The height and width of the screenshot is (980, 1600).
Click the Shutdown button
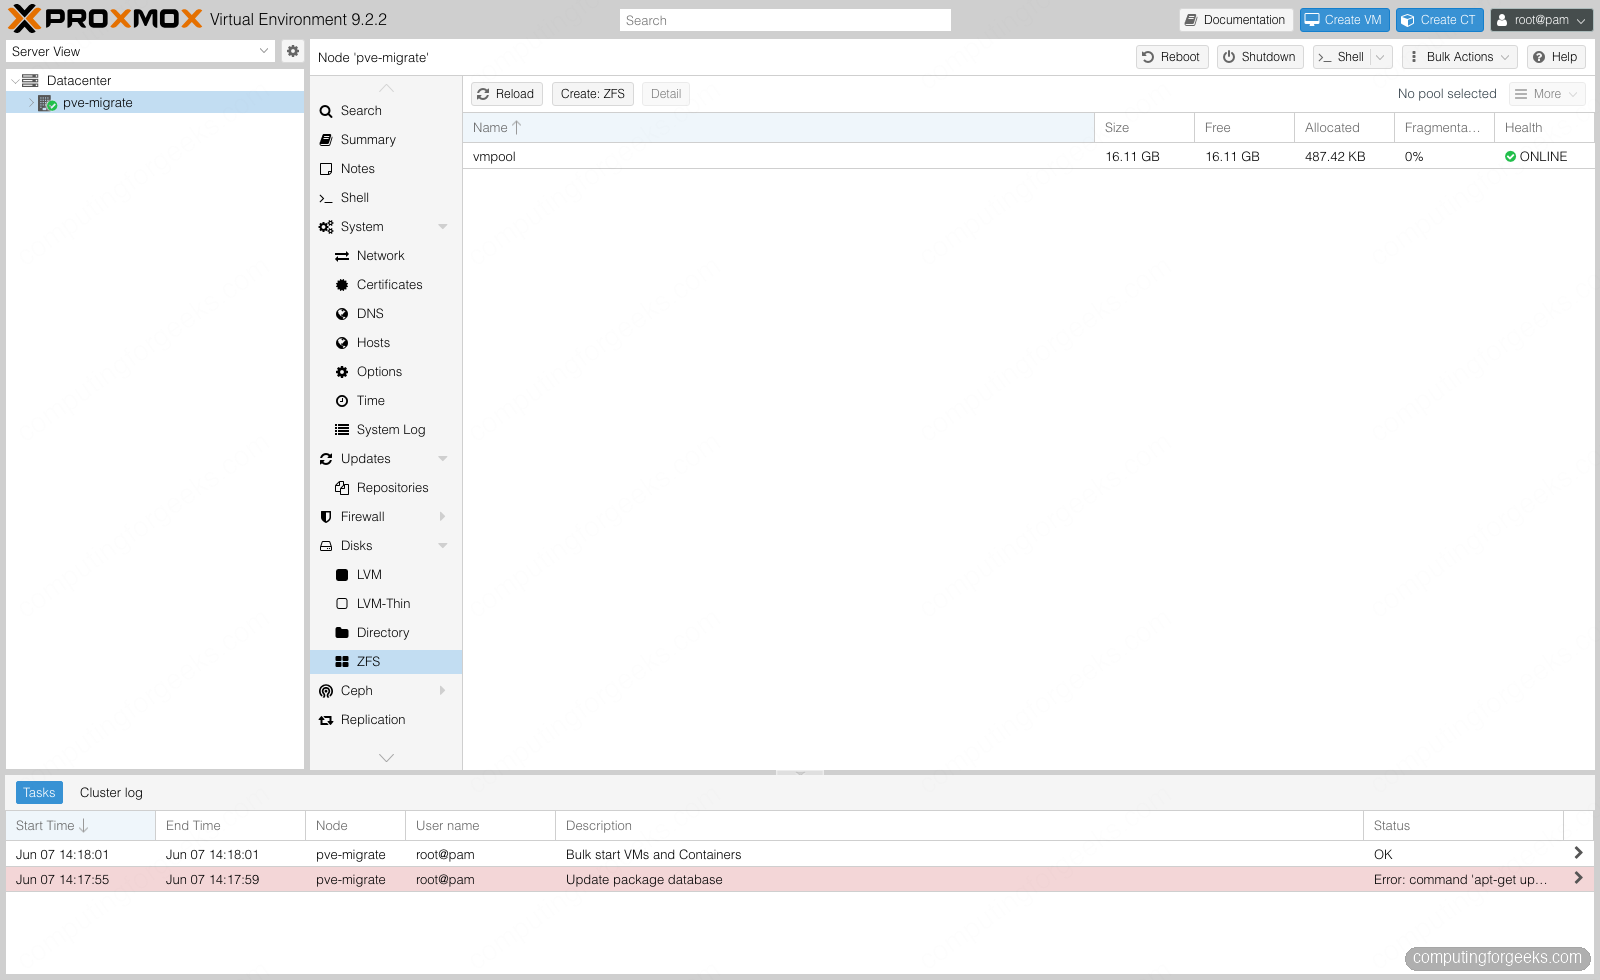(x=1260, y=57)
